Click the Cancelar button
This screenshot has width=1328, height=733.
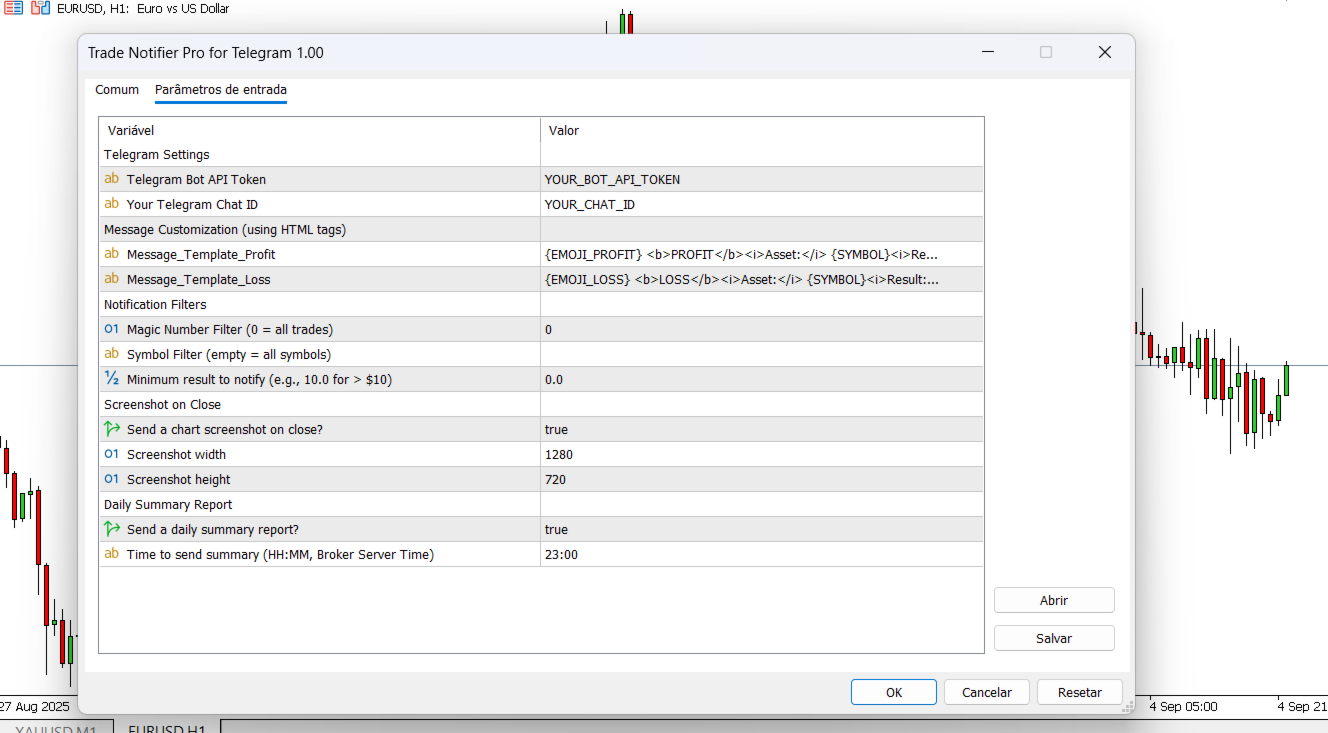pyautogui.click(x=987, y=692)
